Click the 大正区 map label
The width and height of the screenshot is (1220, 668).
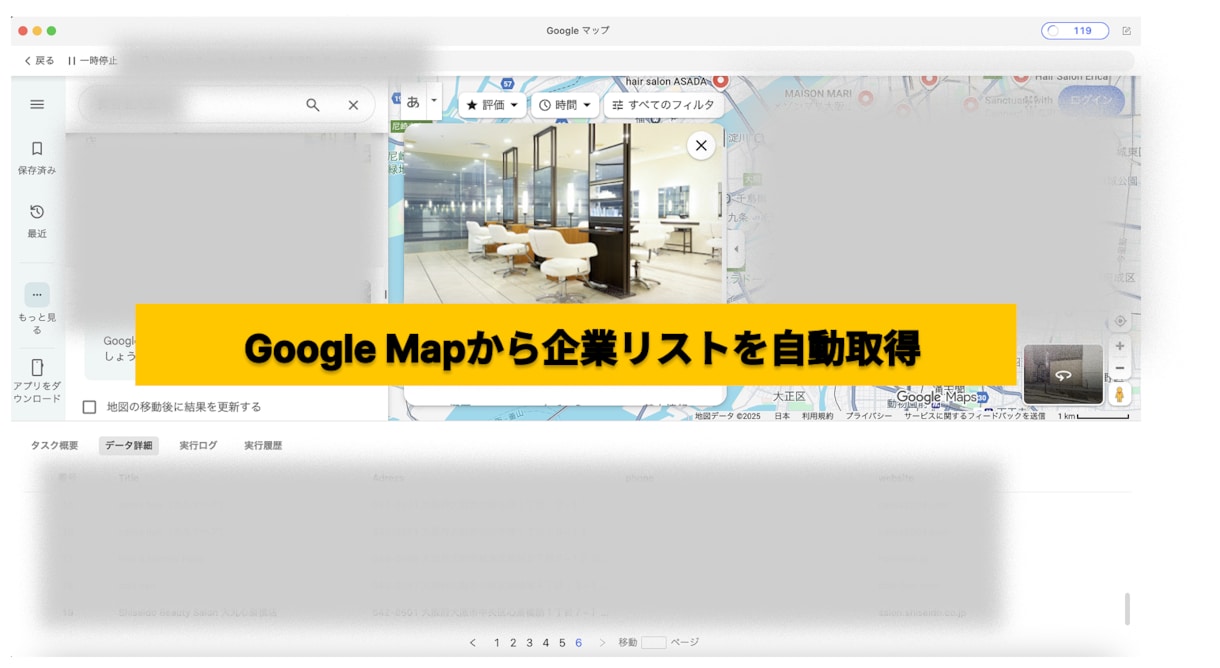coord(789,397)
